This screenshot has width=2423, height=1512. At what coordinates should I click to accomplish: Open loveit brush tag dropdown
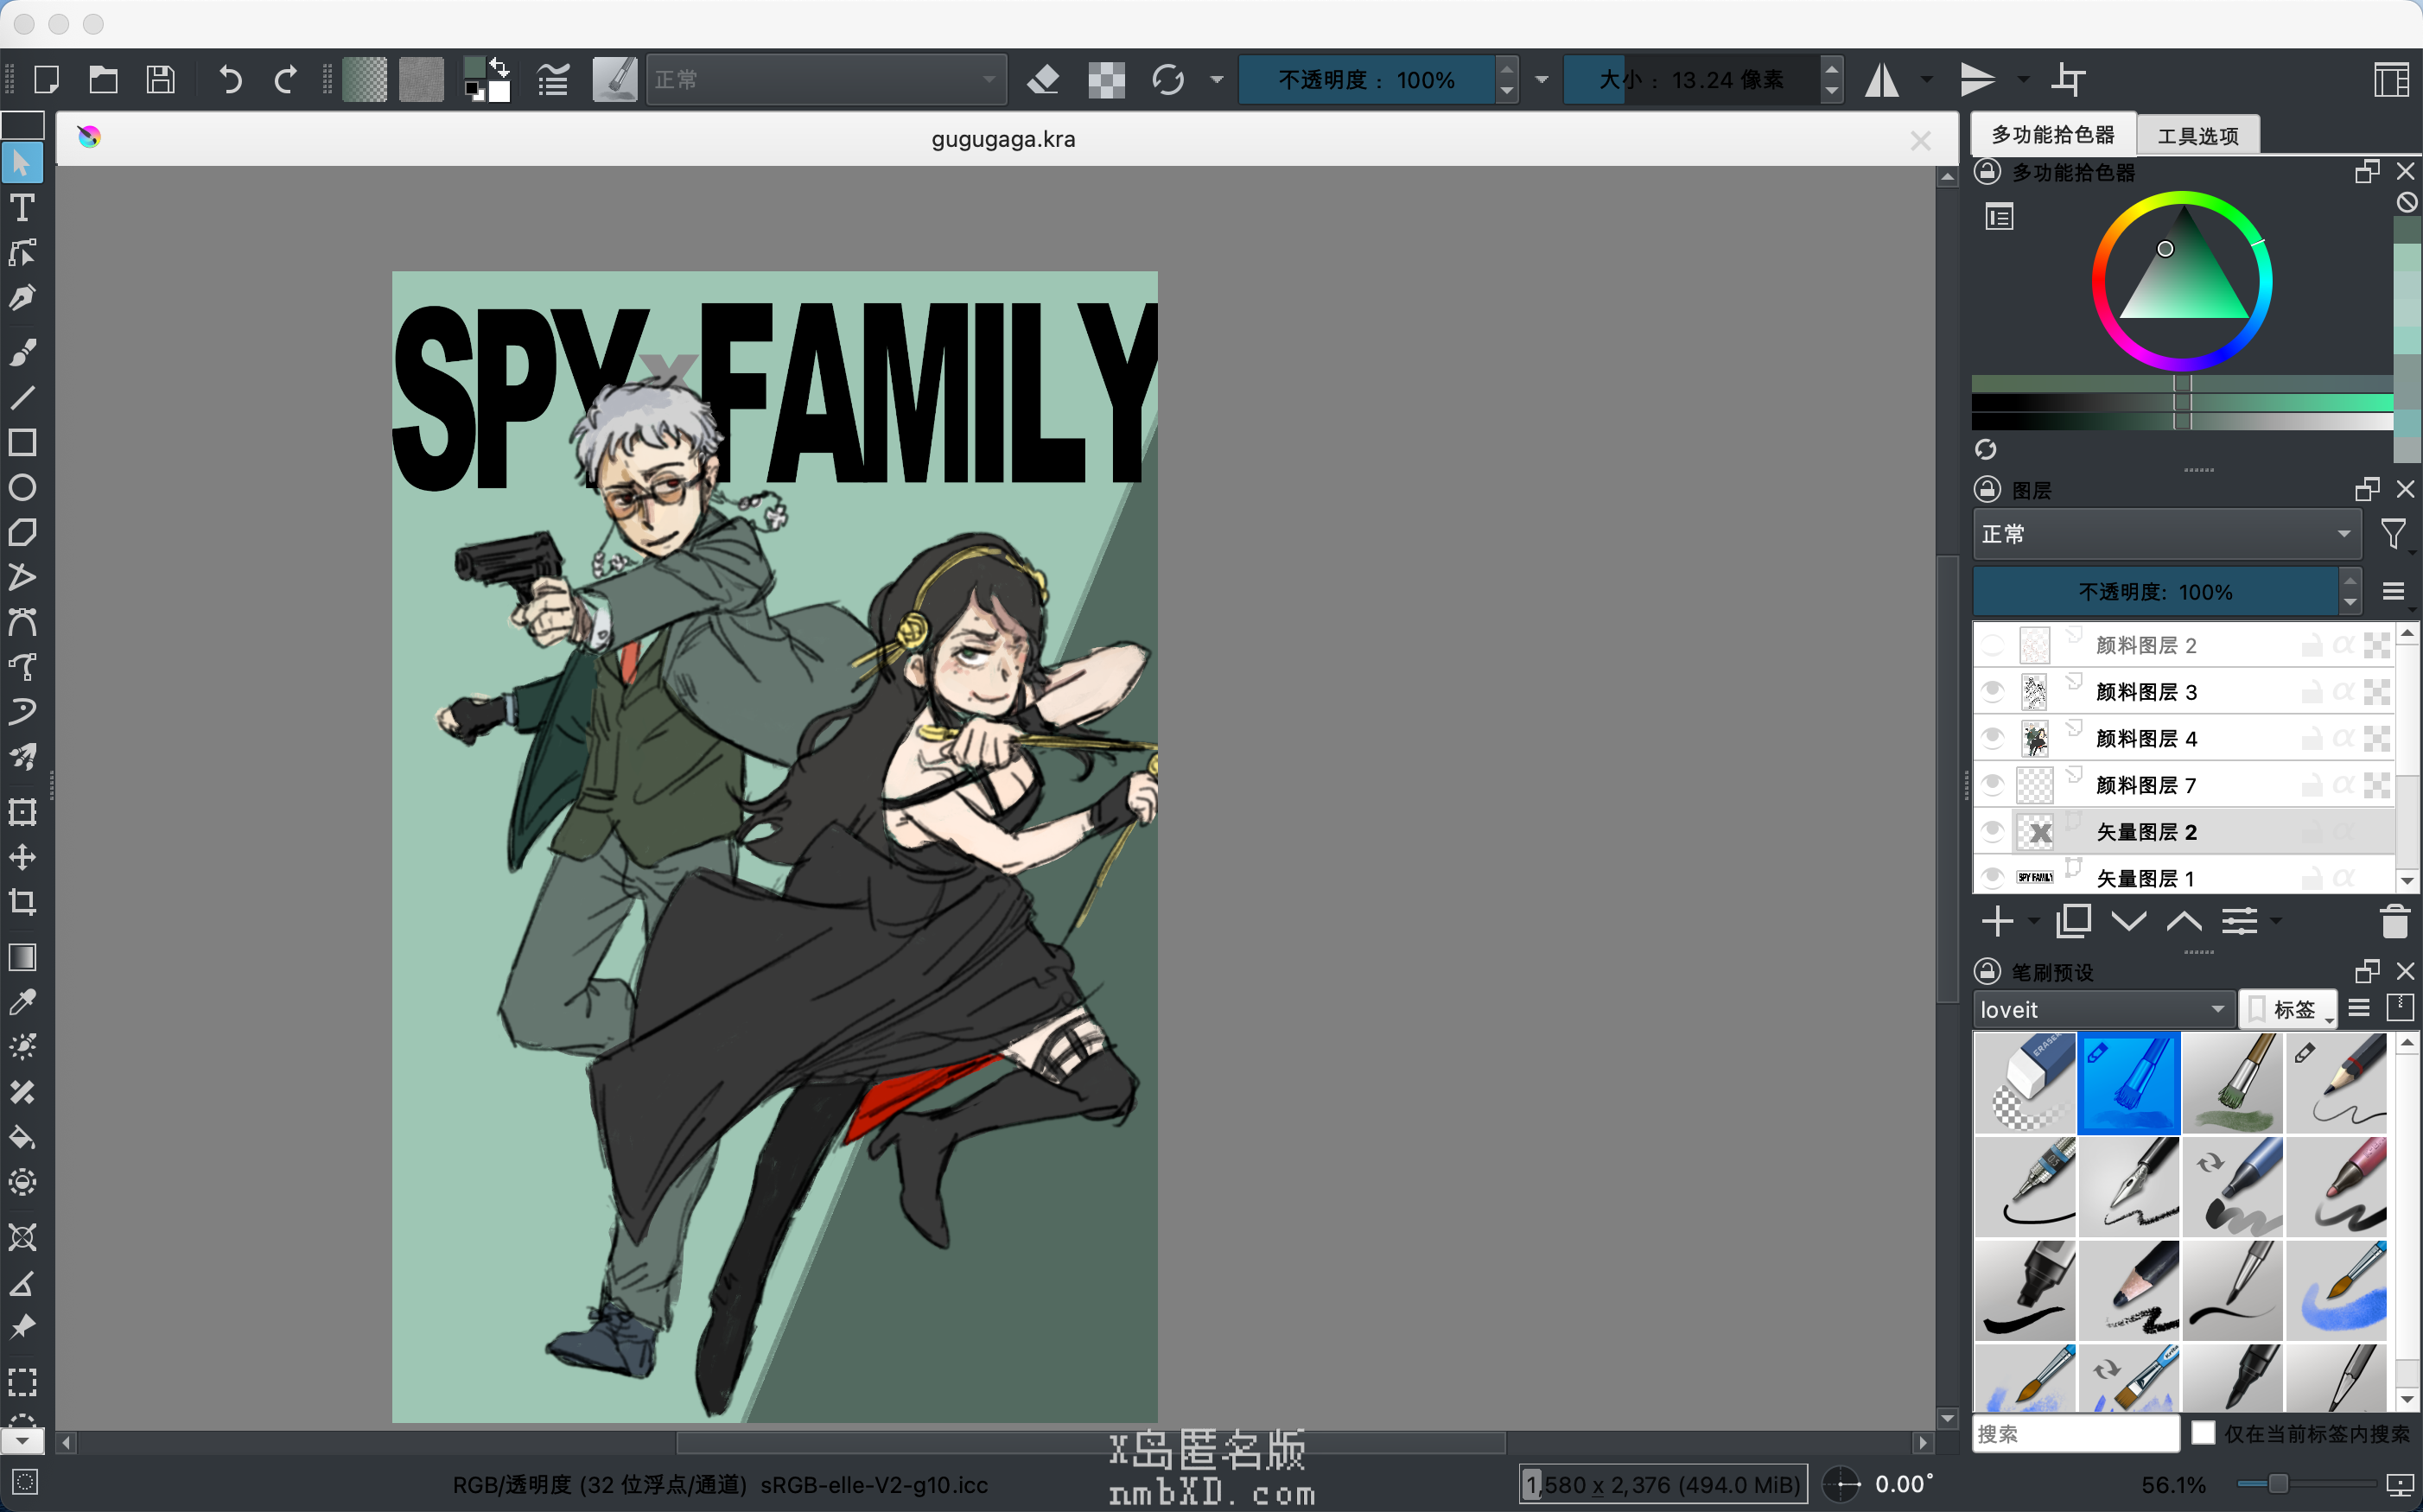click(2102, 1009)
